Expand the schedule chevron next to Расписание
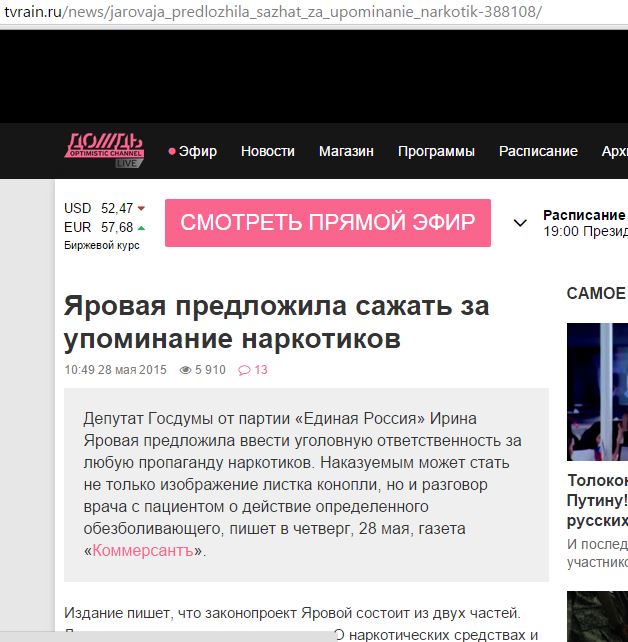 pos(520,223)
